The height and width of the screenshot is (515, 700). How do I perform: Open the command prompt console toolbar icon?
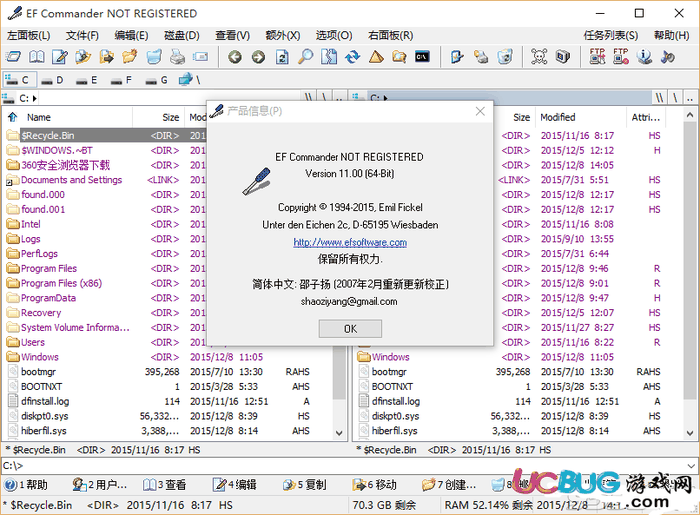tap(422, 57)
